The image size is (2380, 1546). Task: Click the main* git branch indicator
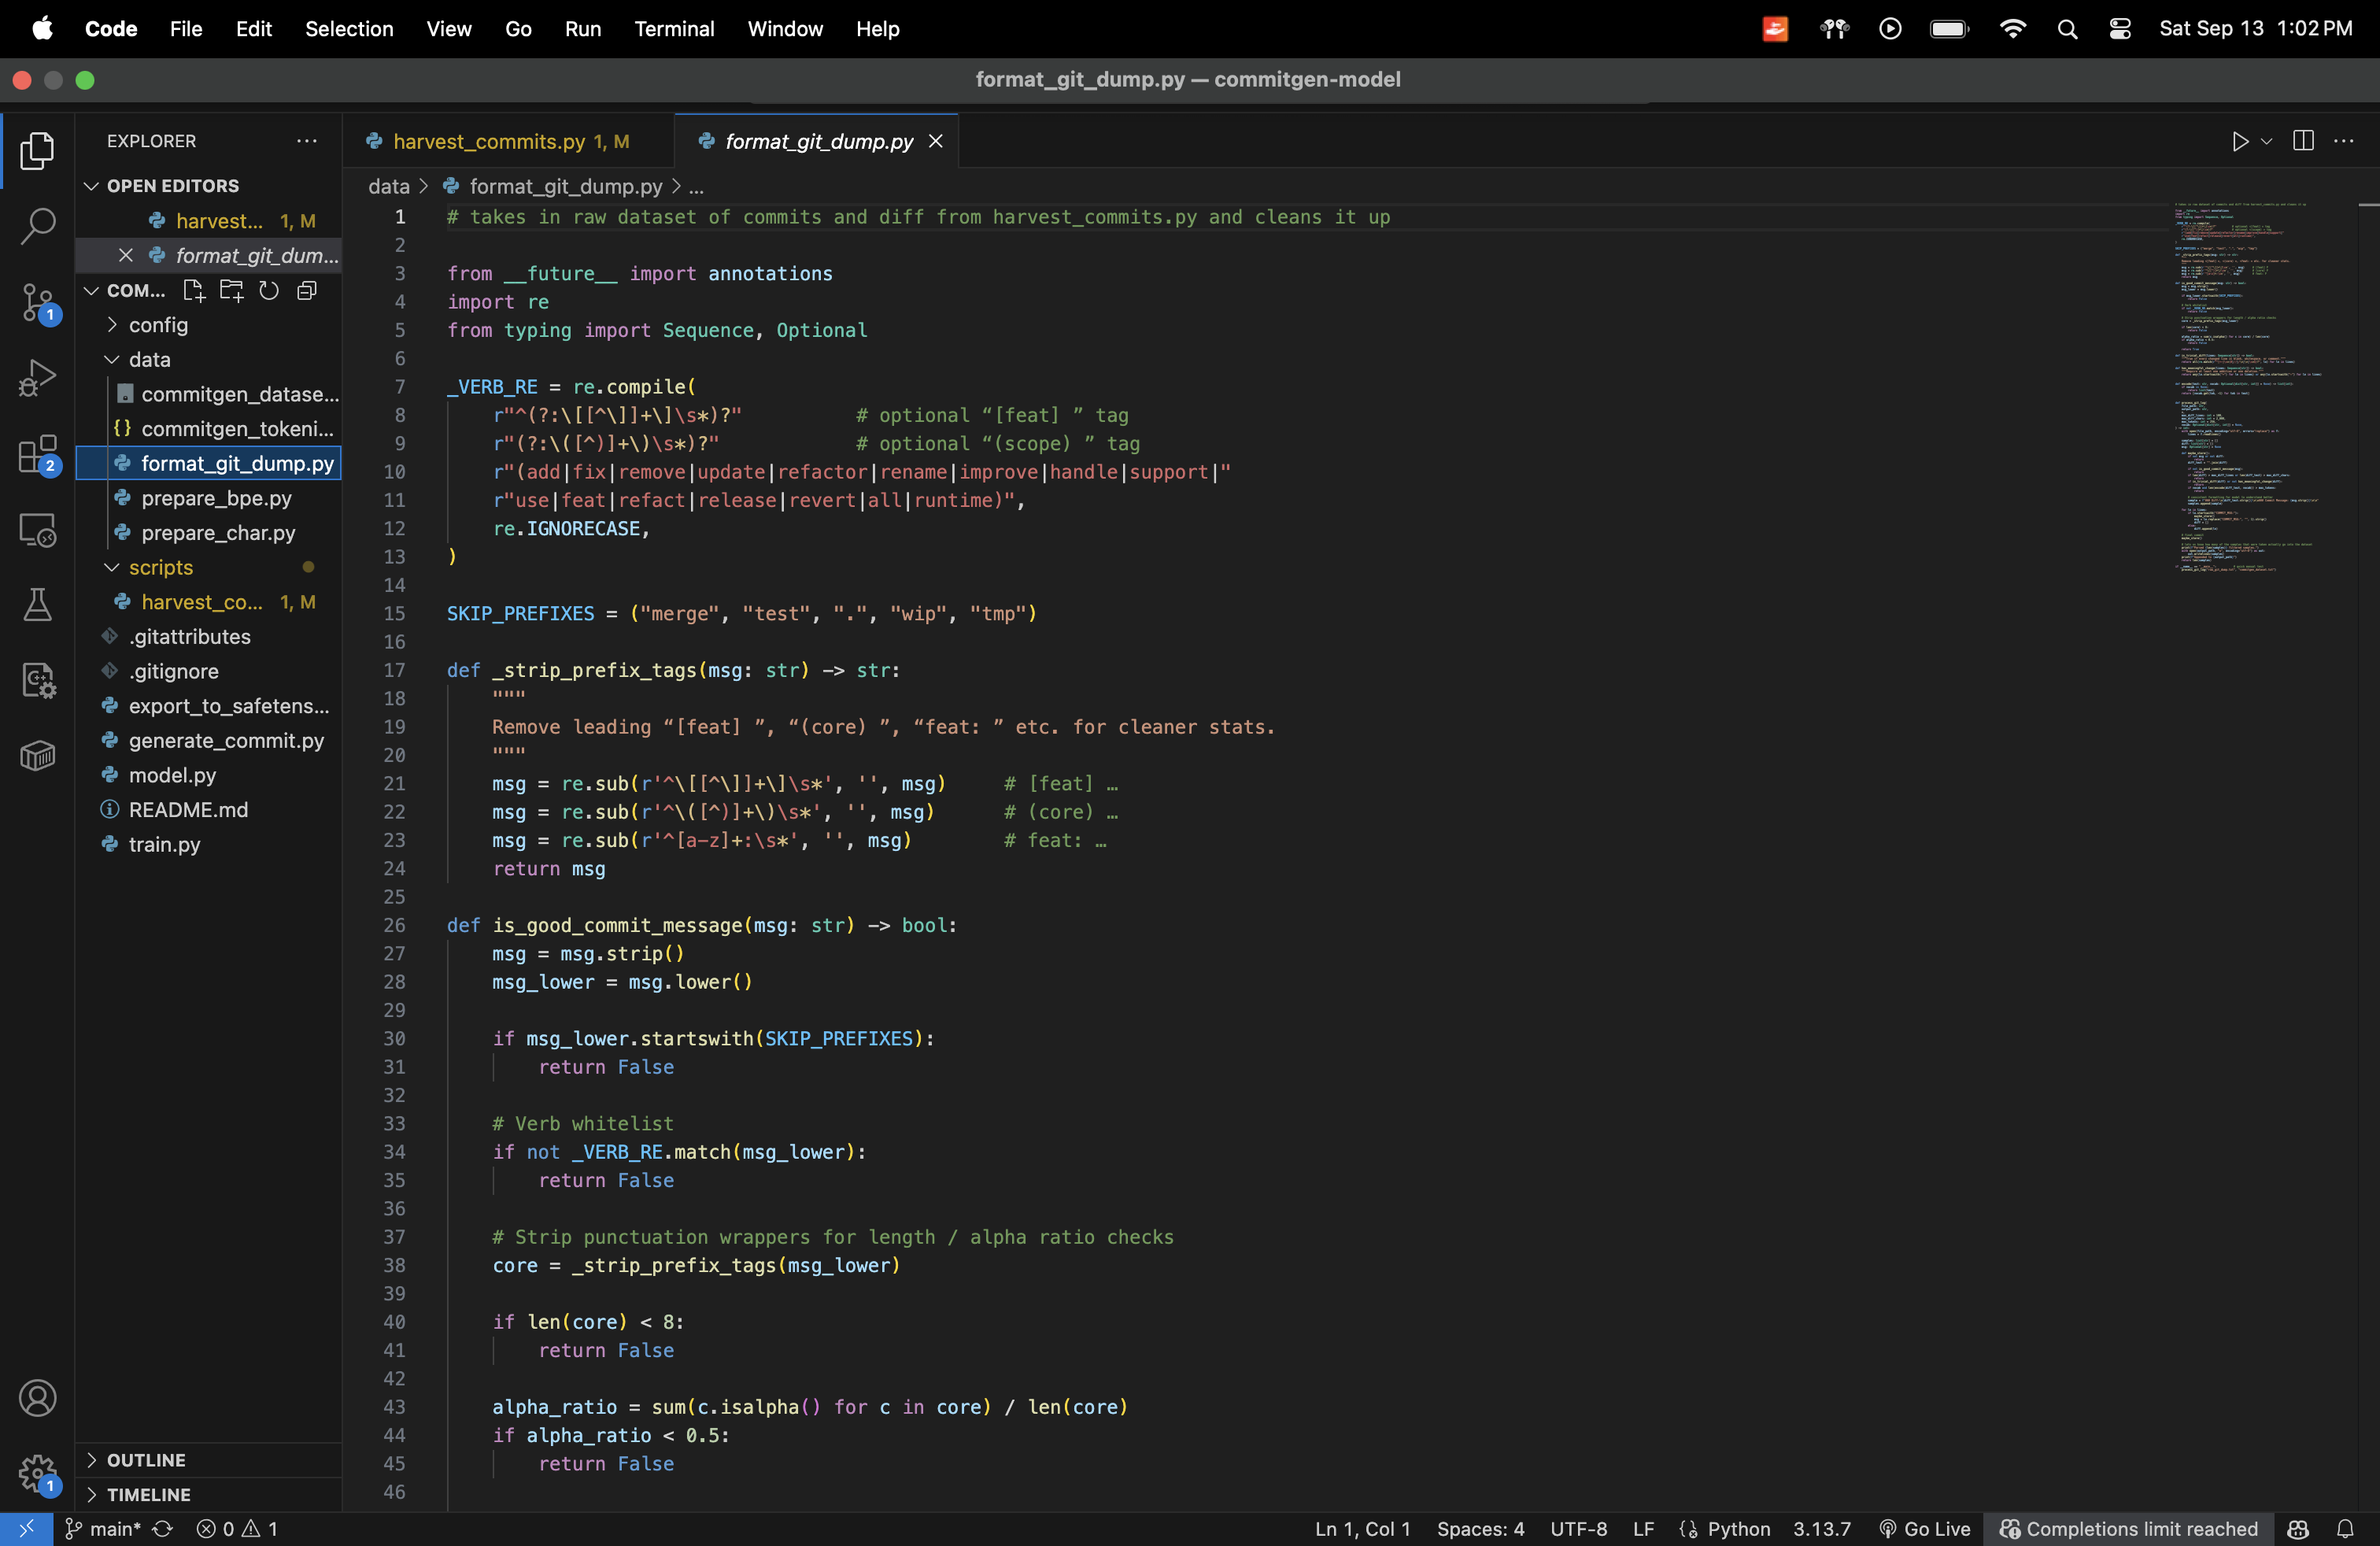click(103, 1529)
